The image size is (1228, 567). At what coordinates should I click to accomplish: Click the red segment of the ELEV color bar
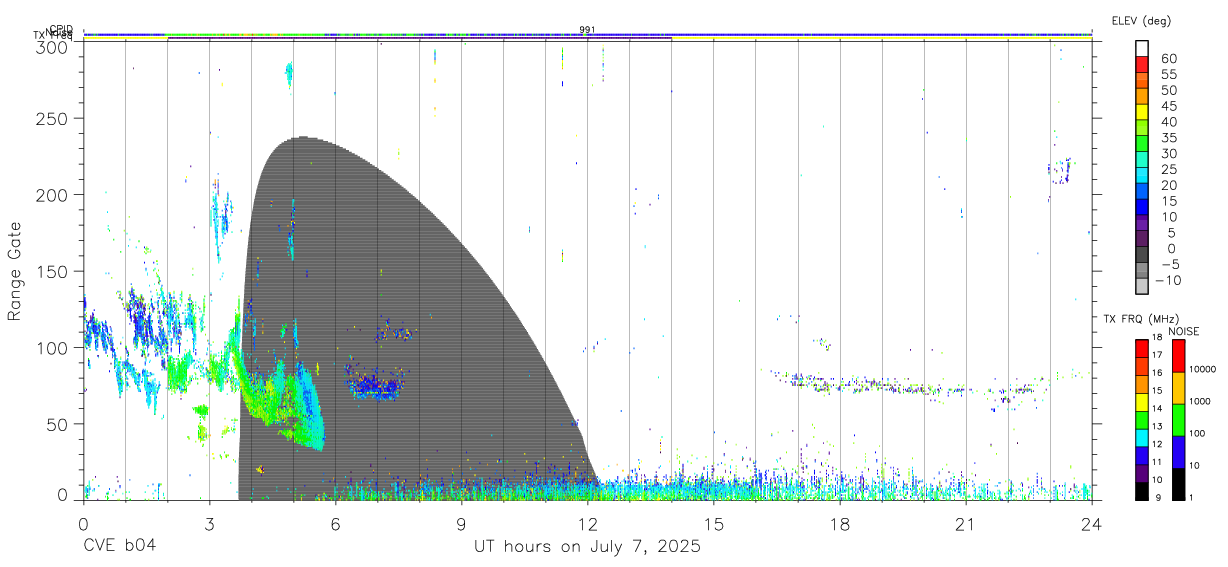tap(1143, 63)
